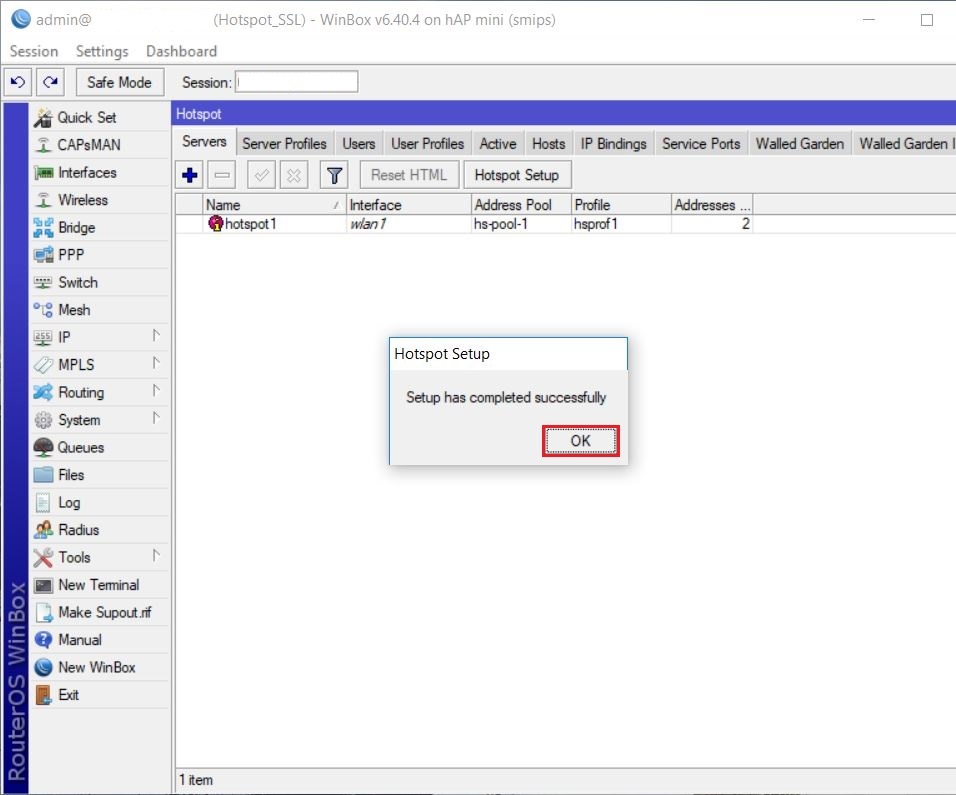Sort by Profile column header
956x795 pixels.
pos(621,205)
